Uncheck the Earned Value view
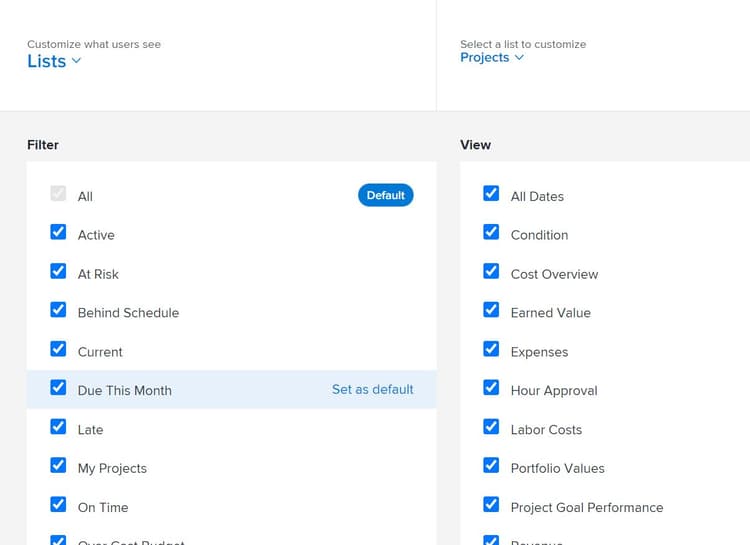The width and height of the screenshot is (750, 545). coord(491,310)
